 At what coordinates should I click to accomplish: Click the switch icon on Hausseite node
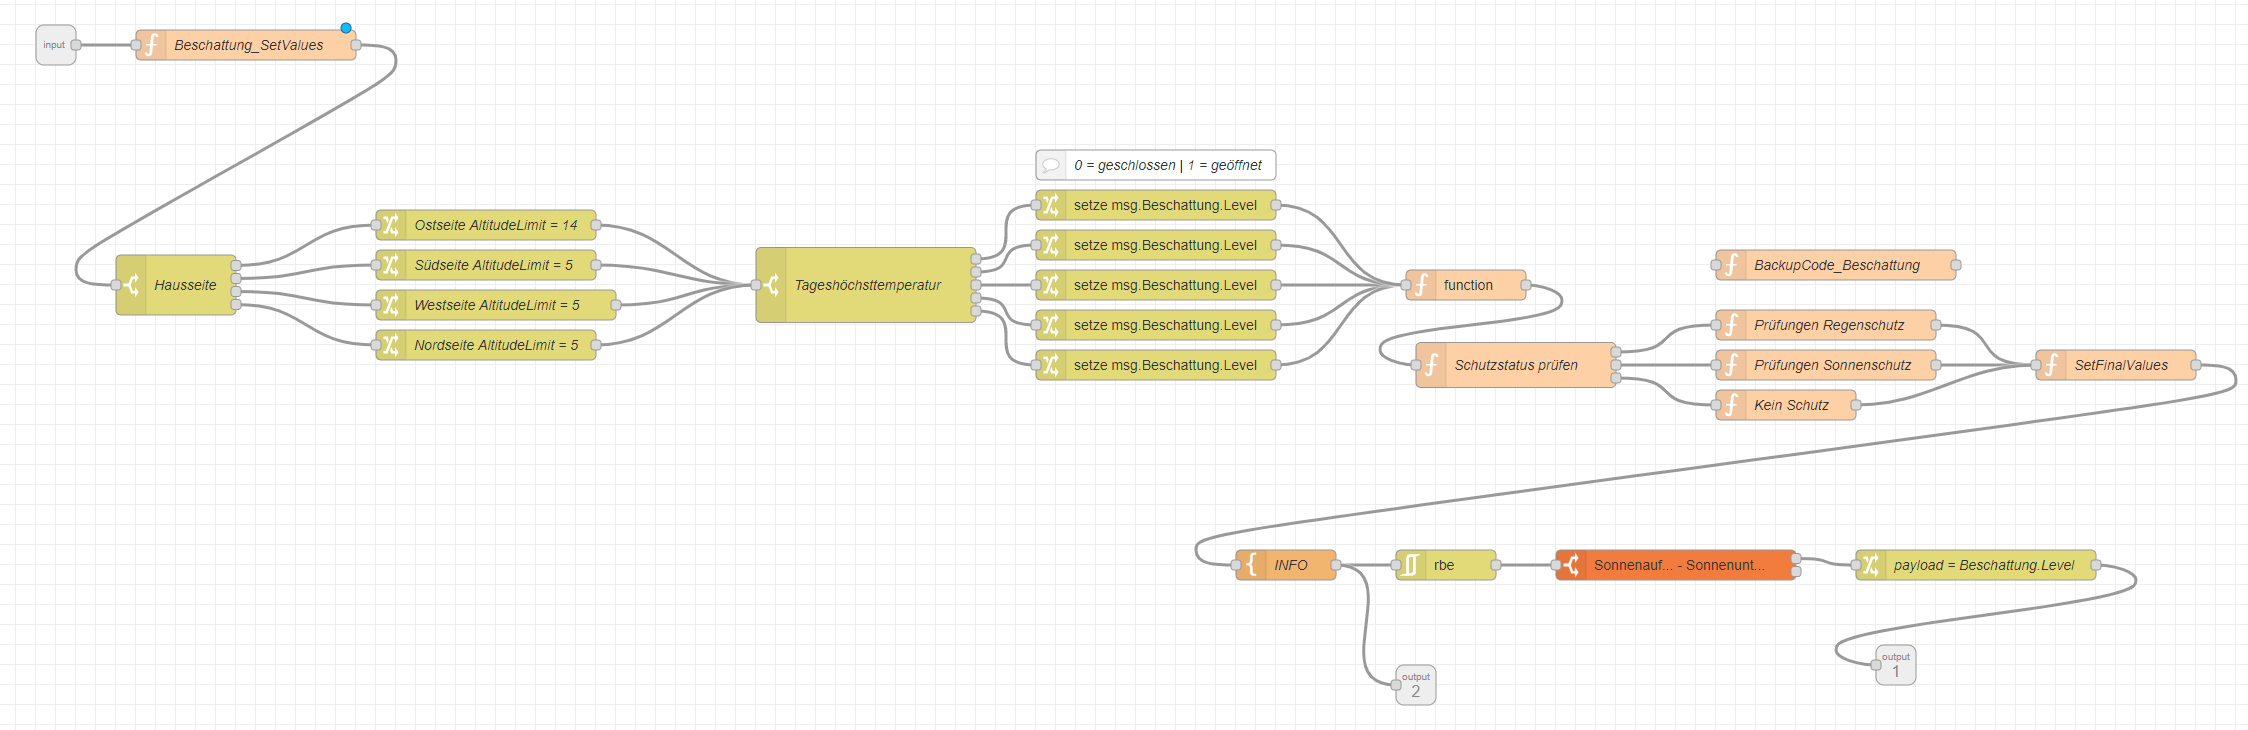point(132,285)
